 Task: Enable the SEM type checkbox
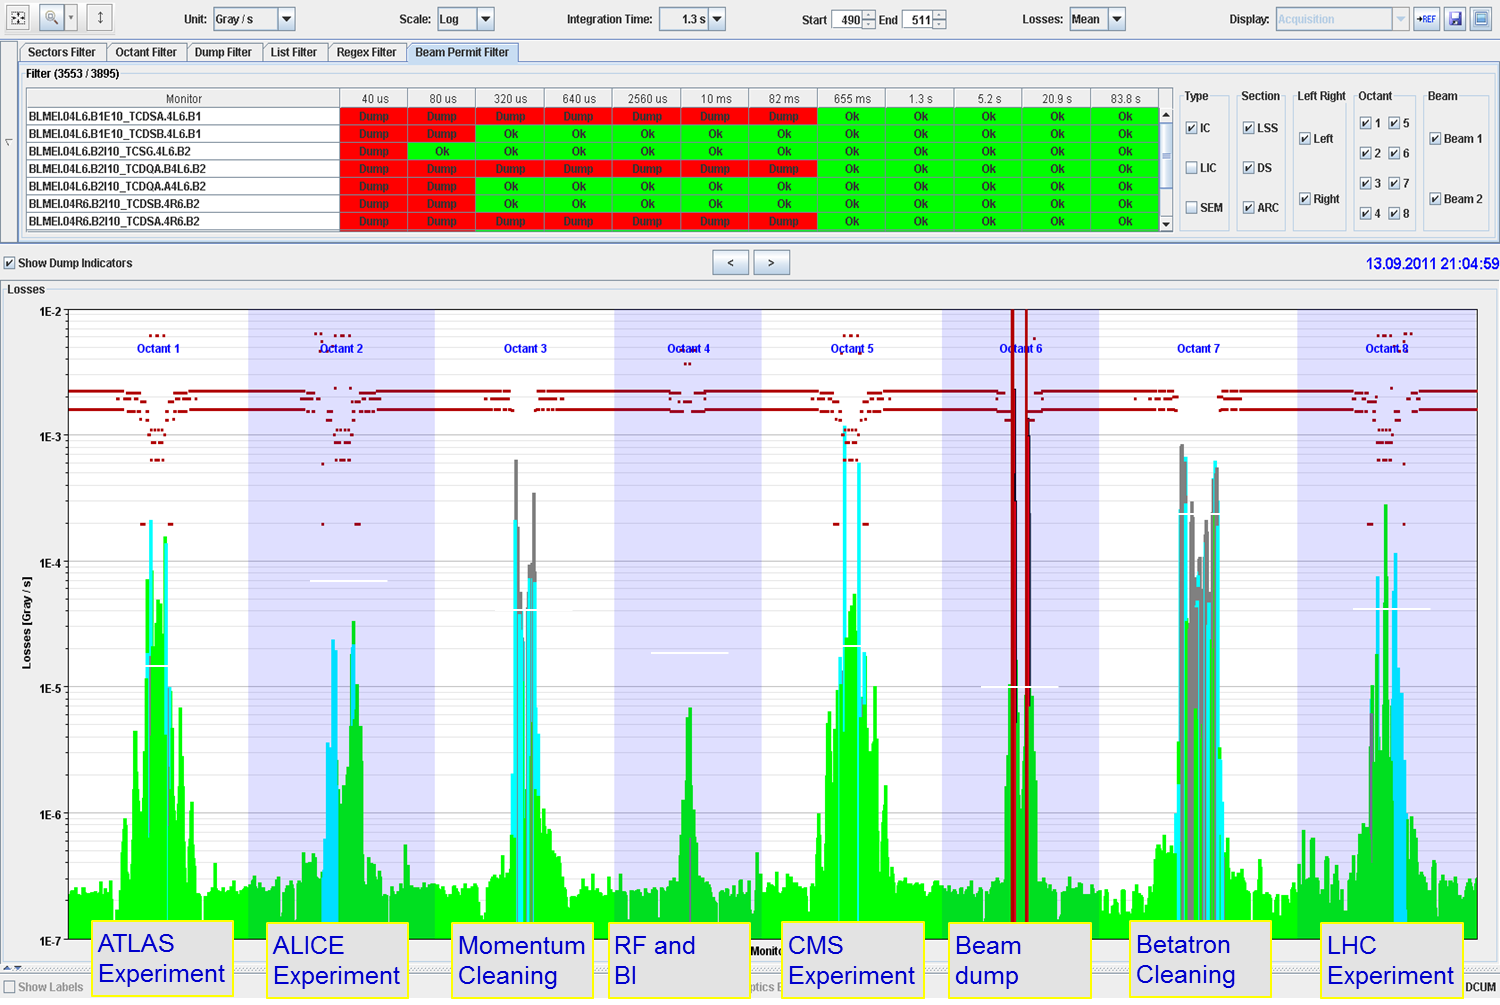coord(1192,208)
